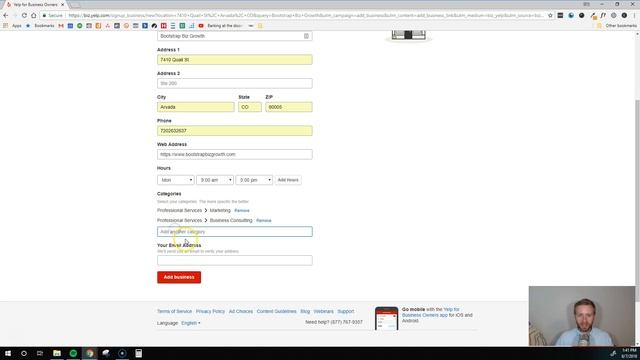This screenshot has height=360, width=640.
Task: Open File Explorer from the taskbar
Action: pyautogui.click(x=57, y=353)
